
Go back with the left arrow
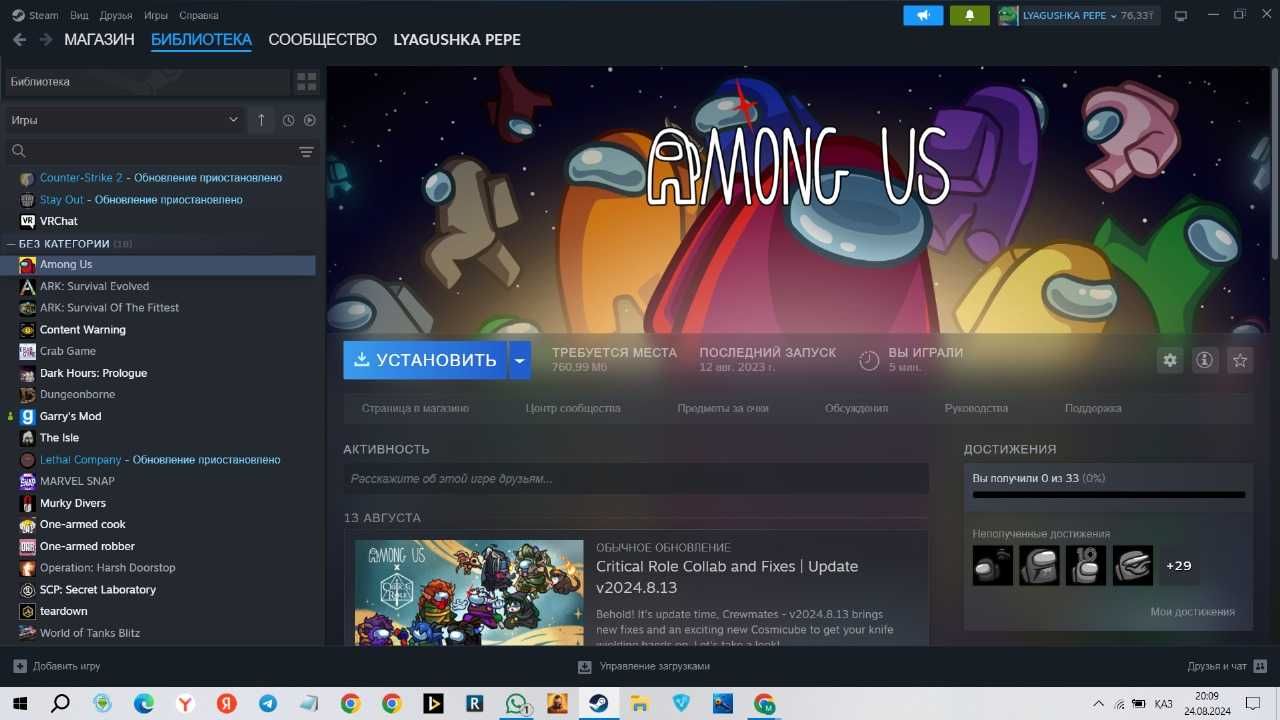tap(19, 40)
